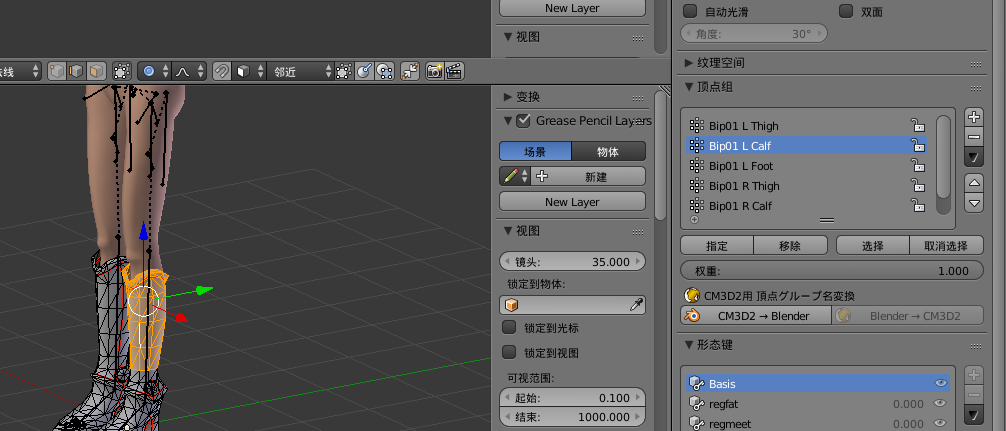The height and width of the screenshot is (431, 1006).
Task: Toggle snap project onto surface icon
Action: (x=364, y=71)
